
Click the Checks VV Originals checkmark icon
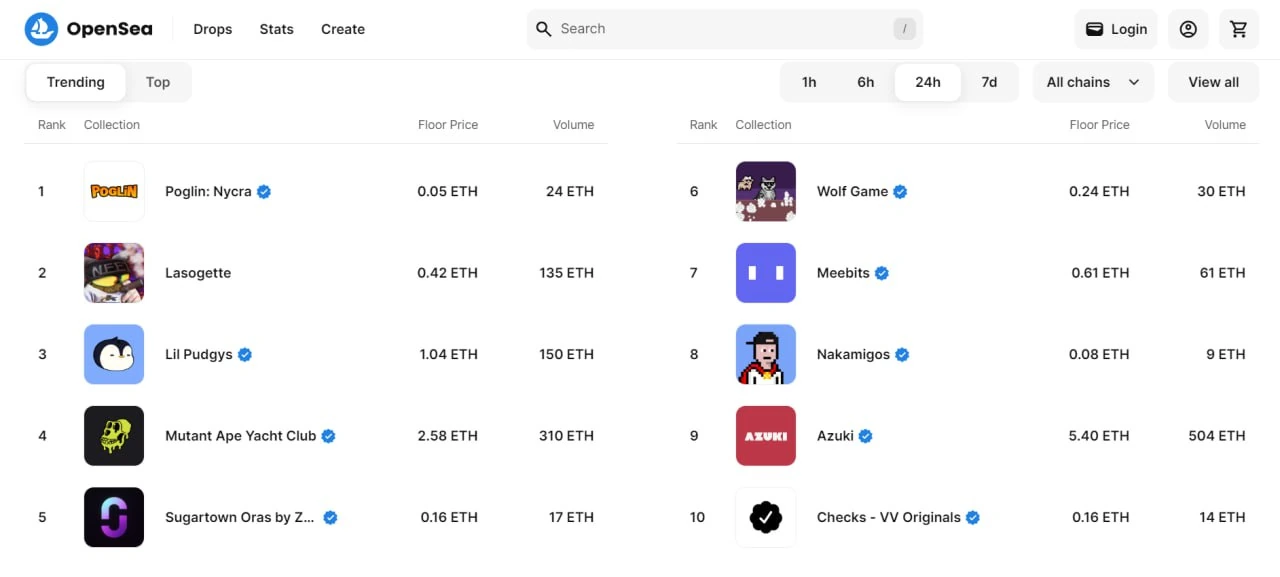pos(766,517)
